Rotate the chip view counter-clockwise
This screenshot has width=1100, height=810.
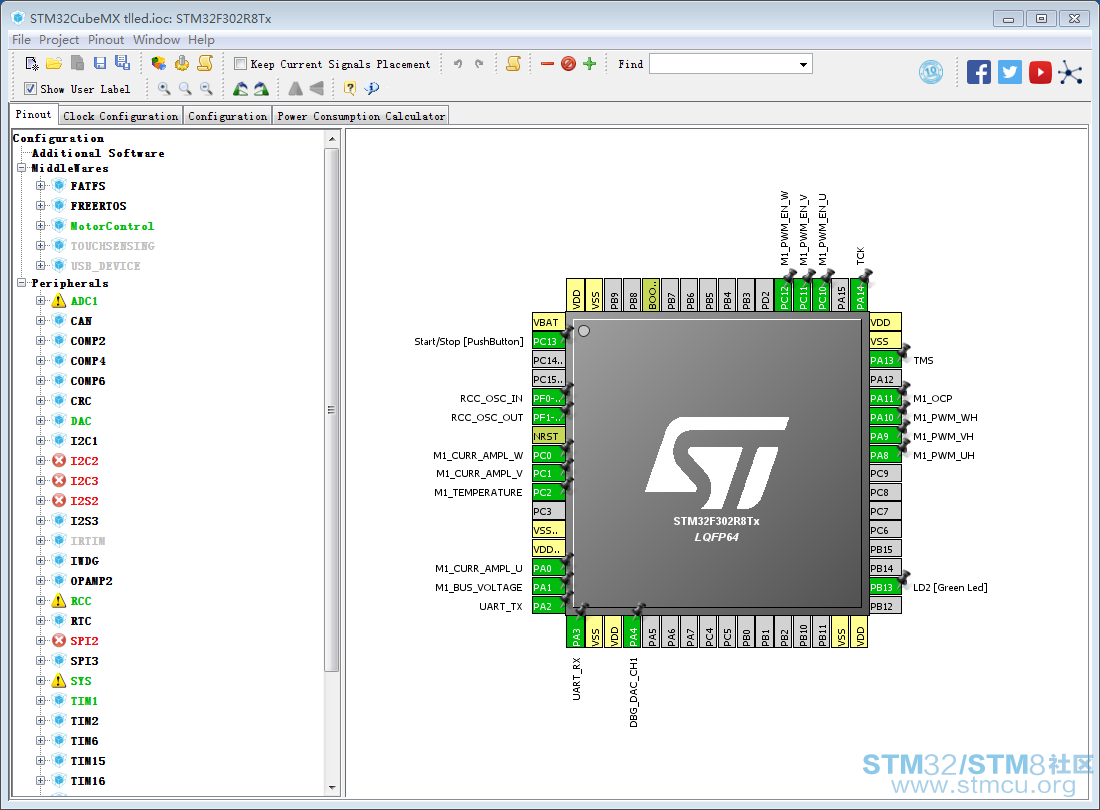pyautogui.click(x=240, y=88)
